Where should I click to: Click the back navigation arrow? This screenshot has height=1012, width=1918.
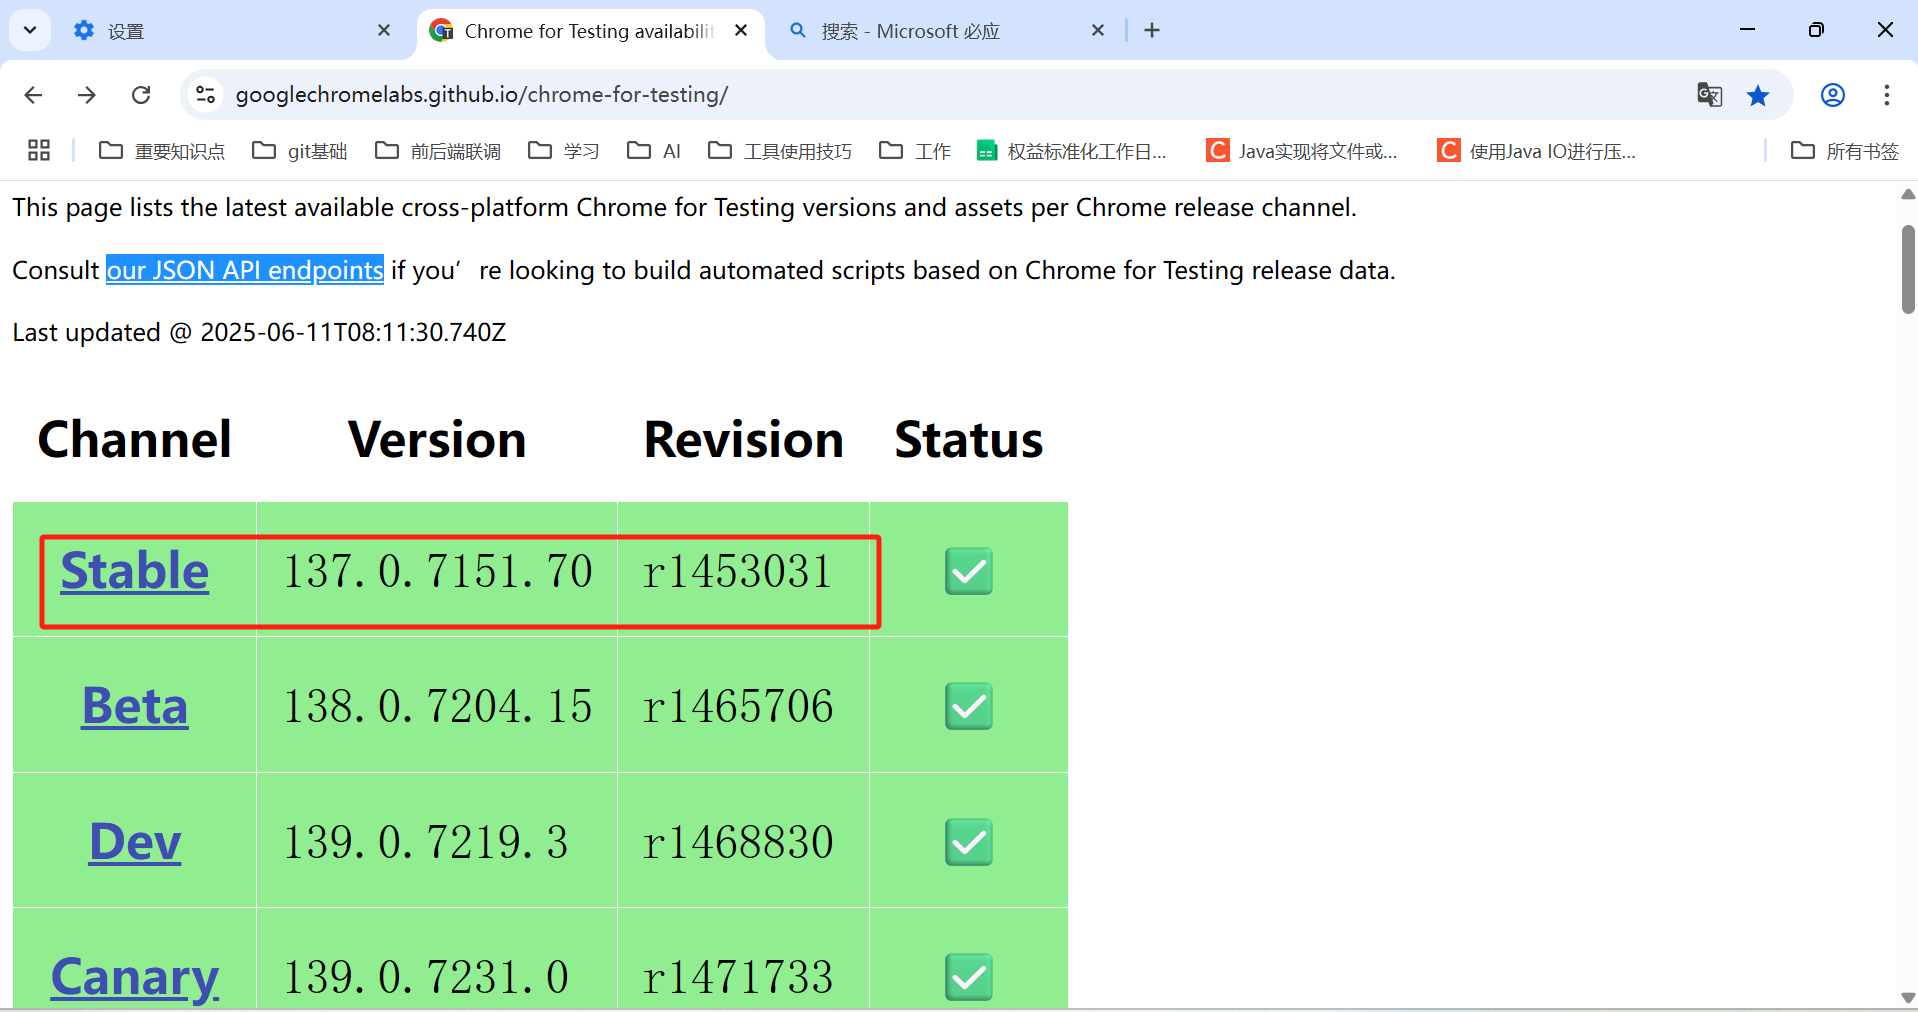pyautogui.click(x=33, y=94)
